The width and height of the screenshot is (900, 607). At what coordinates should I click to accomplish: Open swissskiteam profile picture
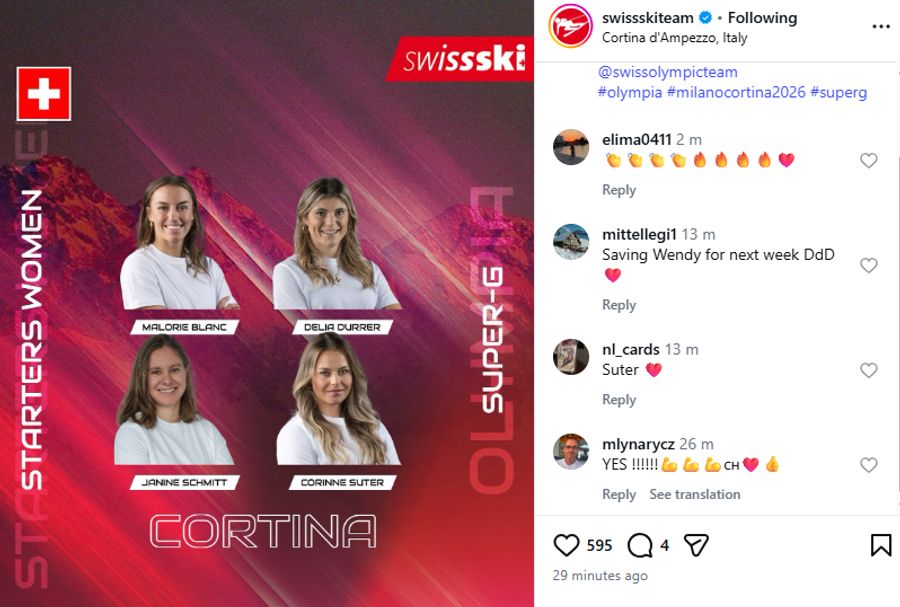tap(570, 26)
